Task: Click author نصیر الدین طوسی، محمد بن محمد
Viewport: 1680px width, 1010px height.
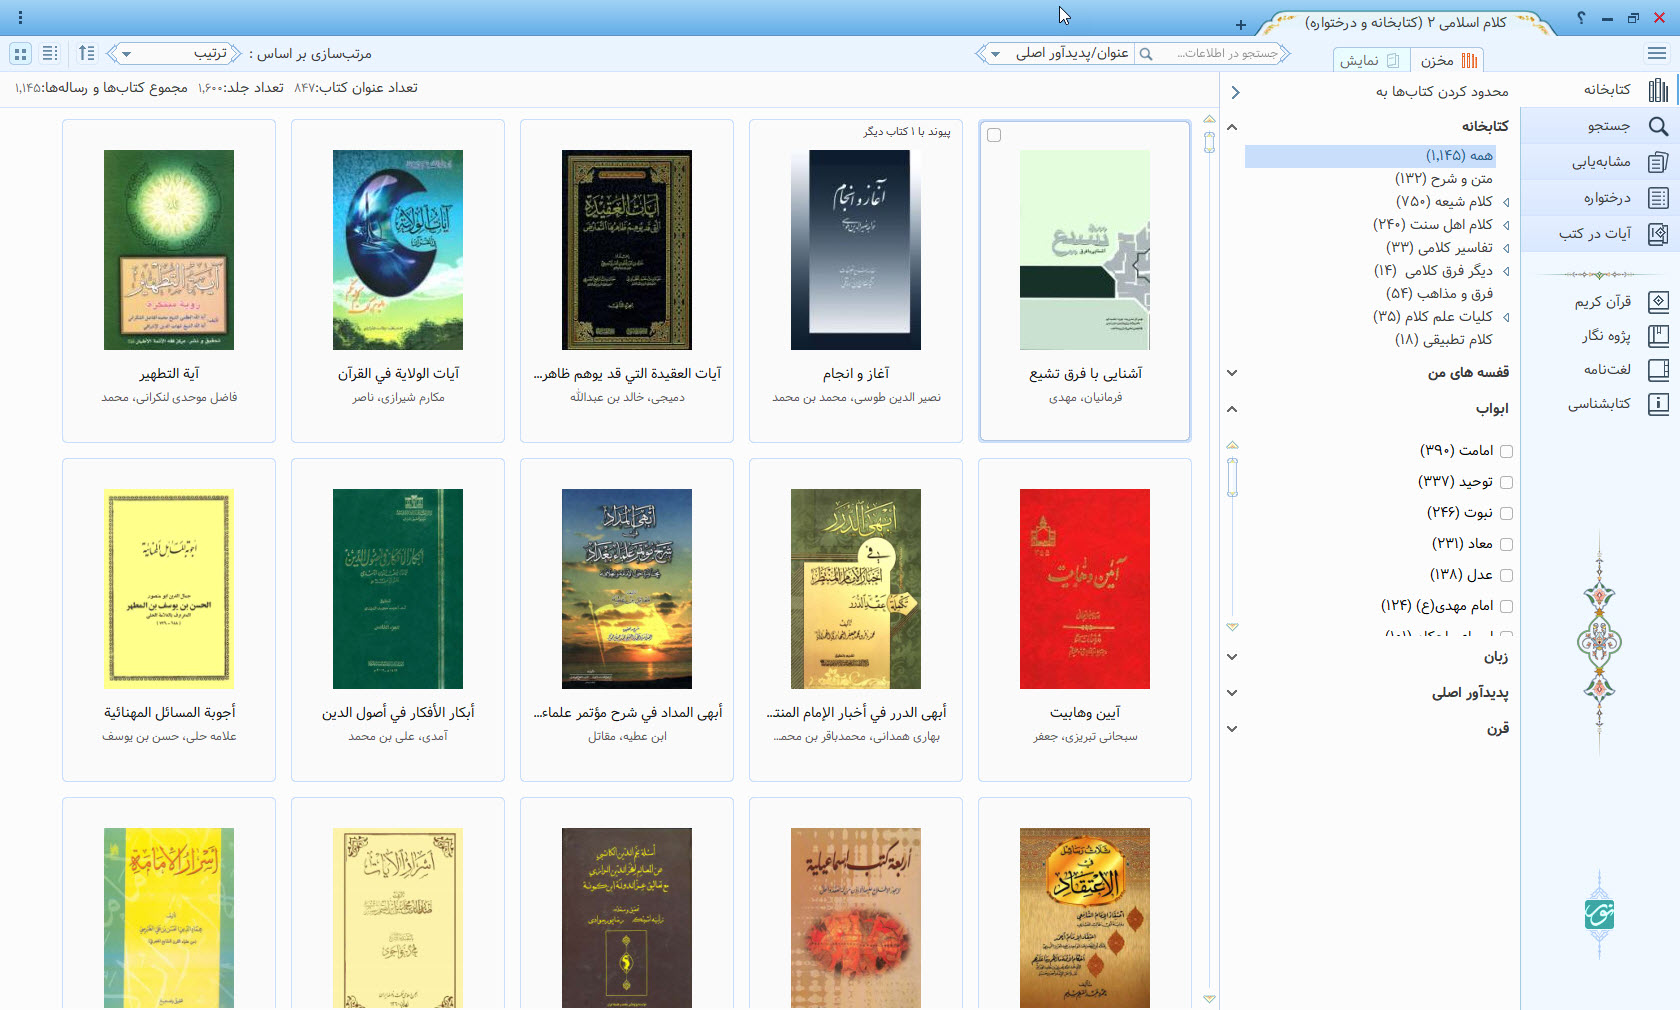Action: (856, 398)
